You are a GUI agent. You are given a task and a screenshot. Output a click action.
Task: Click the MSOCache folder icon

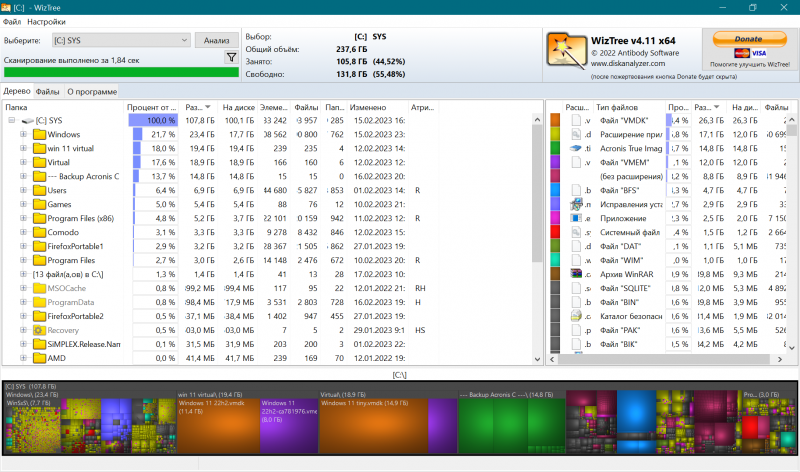point(39,288)
